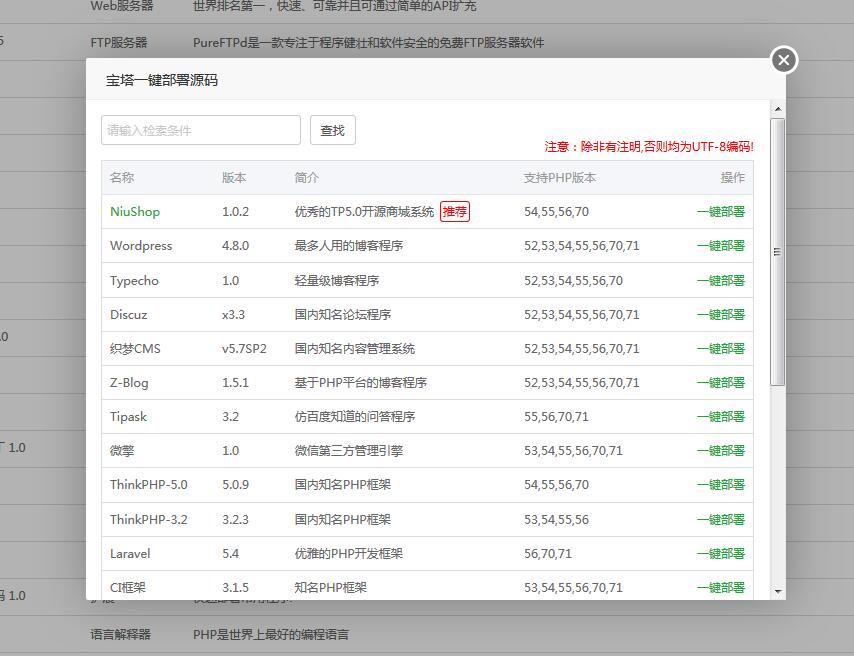One-click deploy NiuShop
The width and height of the screenshot is (854, 656).
click(x=722, y=211)
